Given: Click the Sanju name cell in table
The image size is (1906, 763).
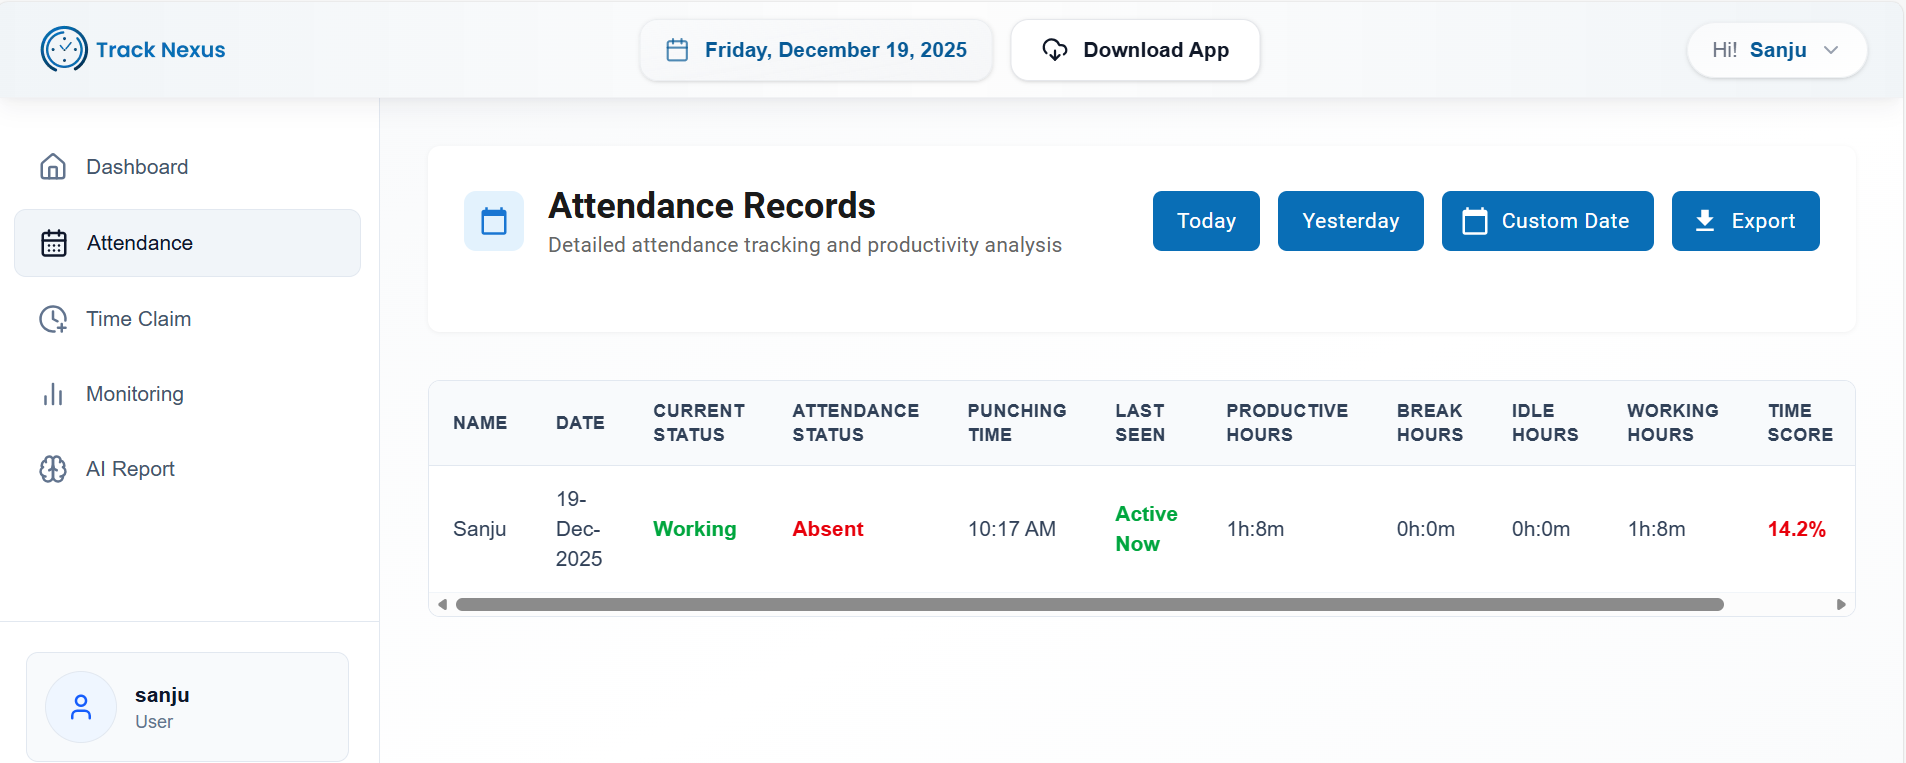Looking at the screenshot, I should 480,529.
